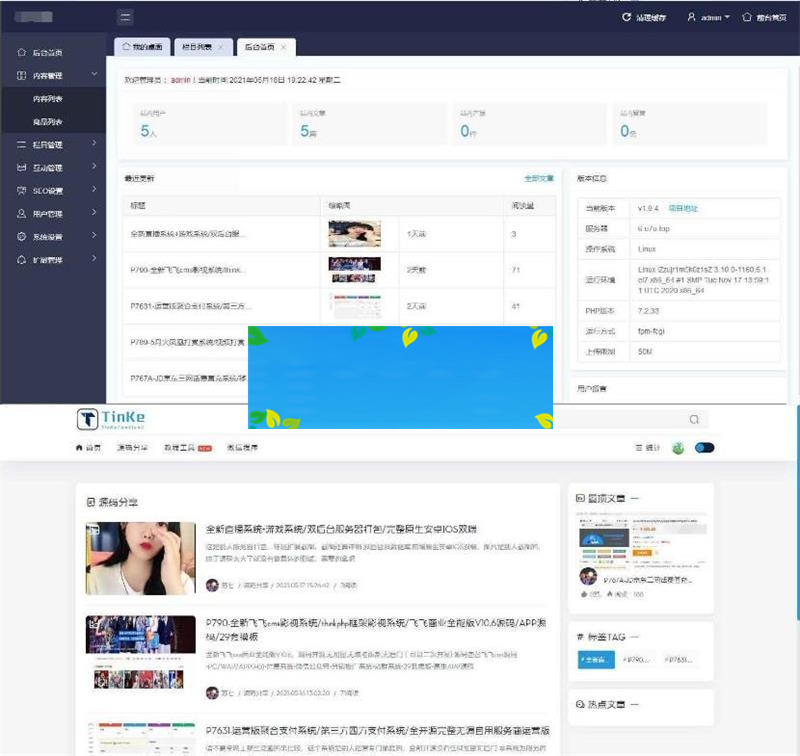Select the 系统设置 system settings gear icon
This screenshot has height=756, width=800.
tap(22, 236)
